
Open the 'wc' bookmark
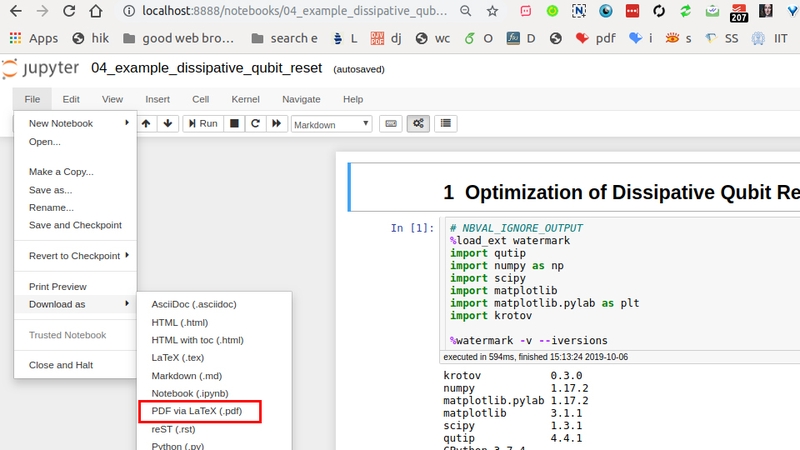(x=433, y=38)
